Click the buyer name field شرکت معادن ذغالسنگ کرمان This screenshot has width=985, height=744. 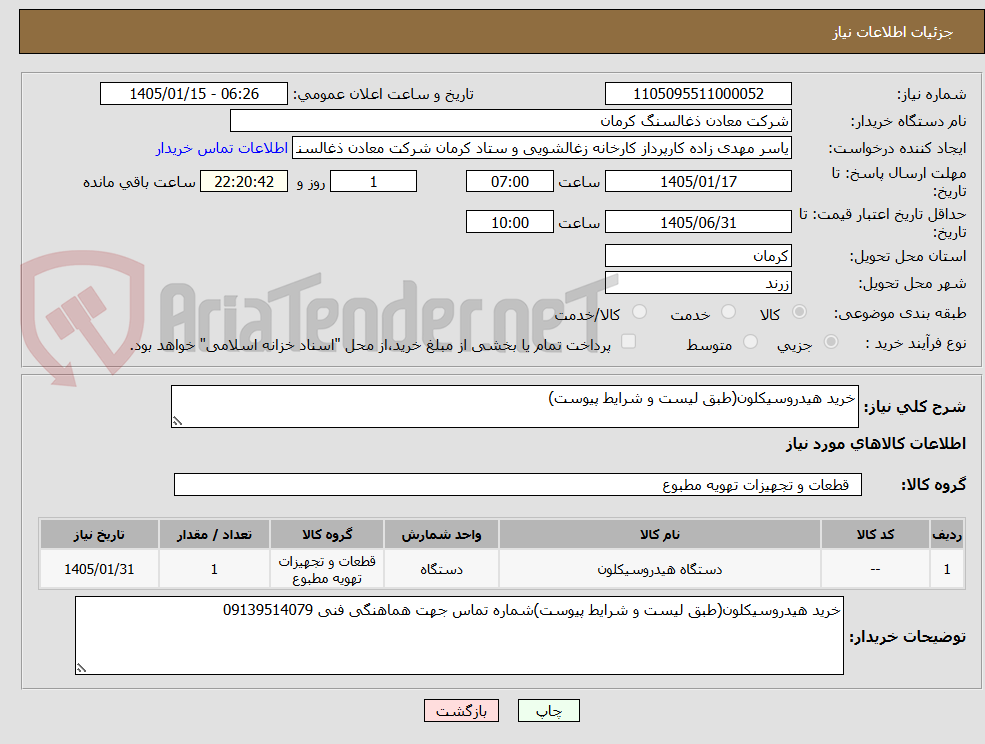tap(510, 121)
